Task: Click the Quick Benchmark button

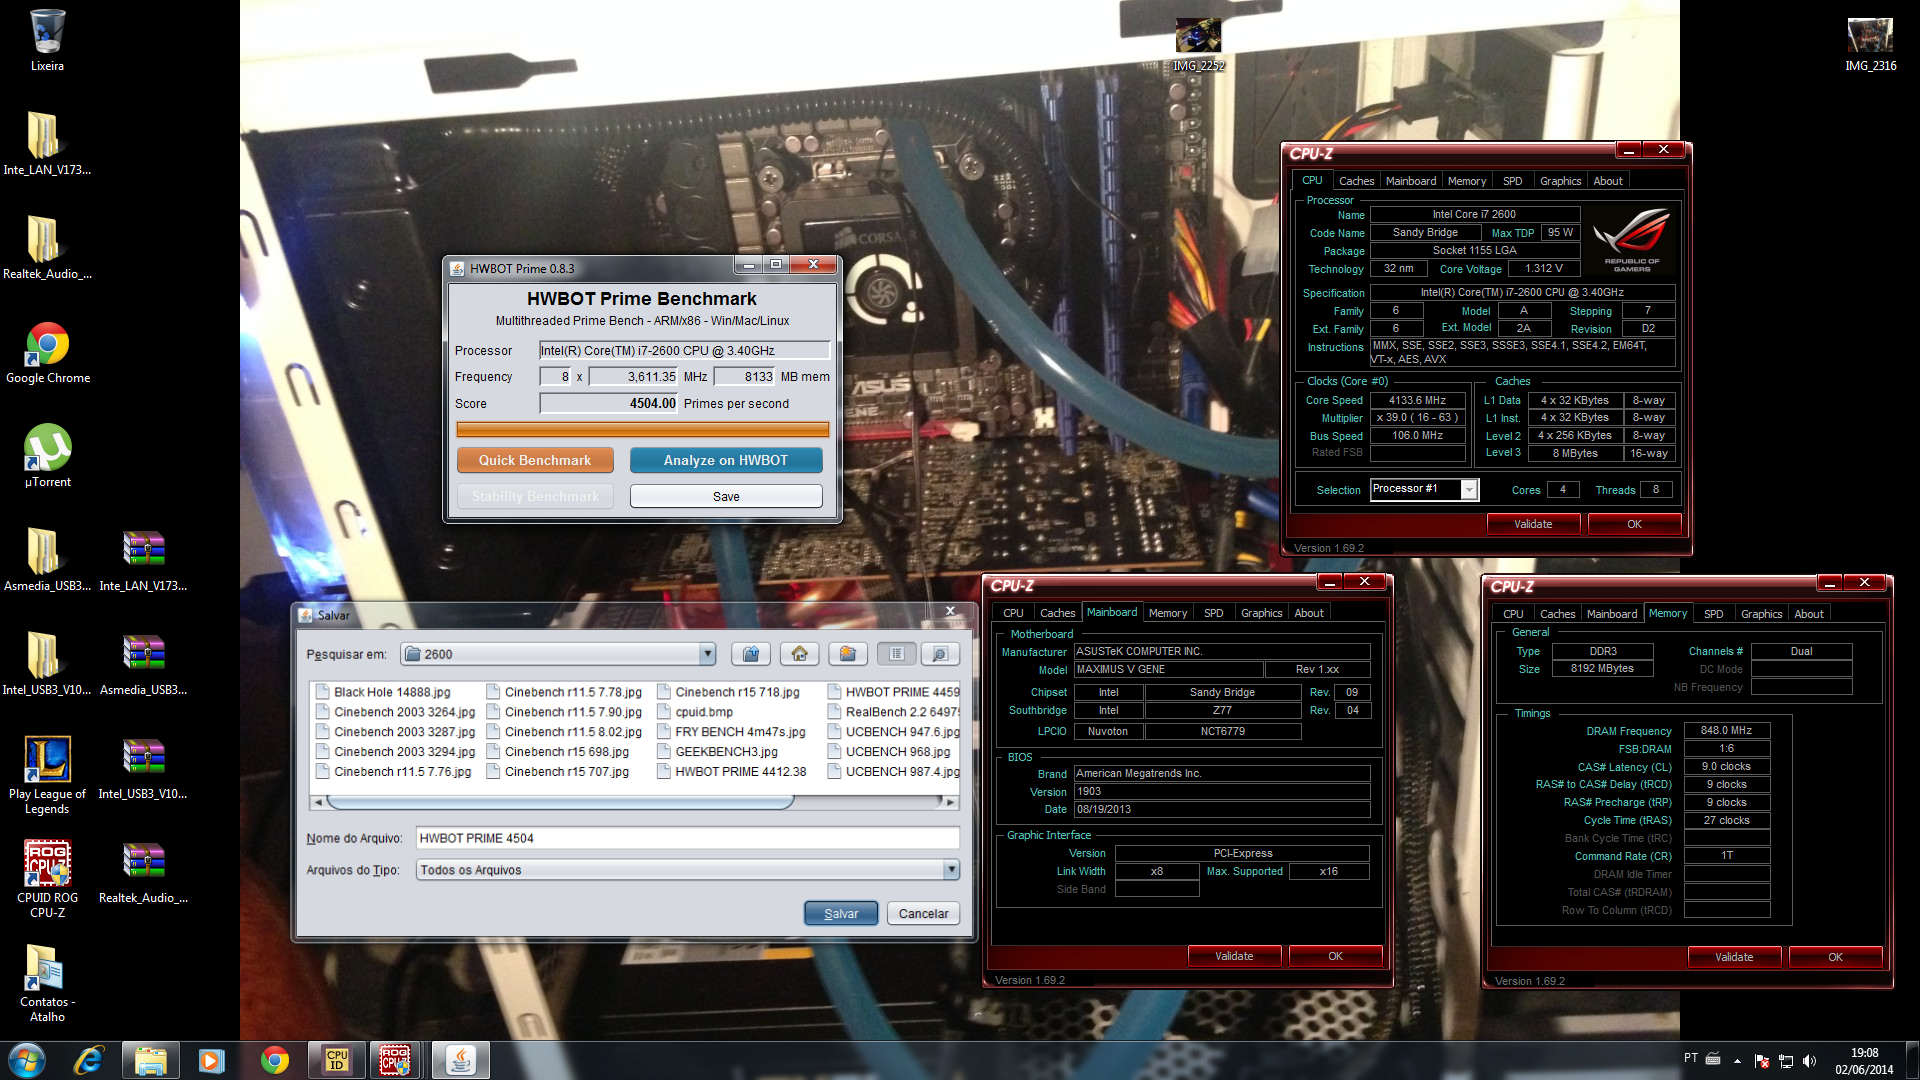Action: pos(535,460)
